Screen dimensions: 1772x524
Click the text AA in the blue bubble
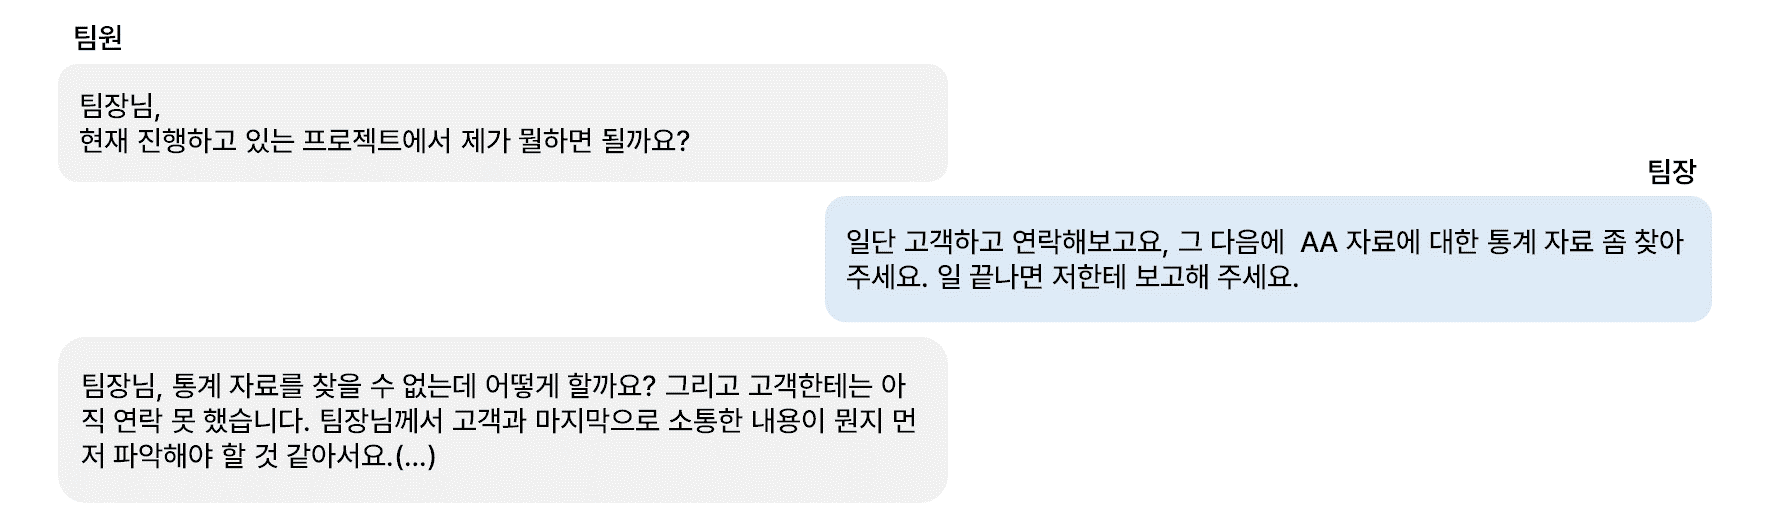coord(1318,242)
